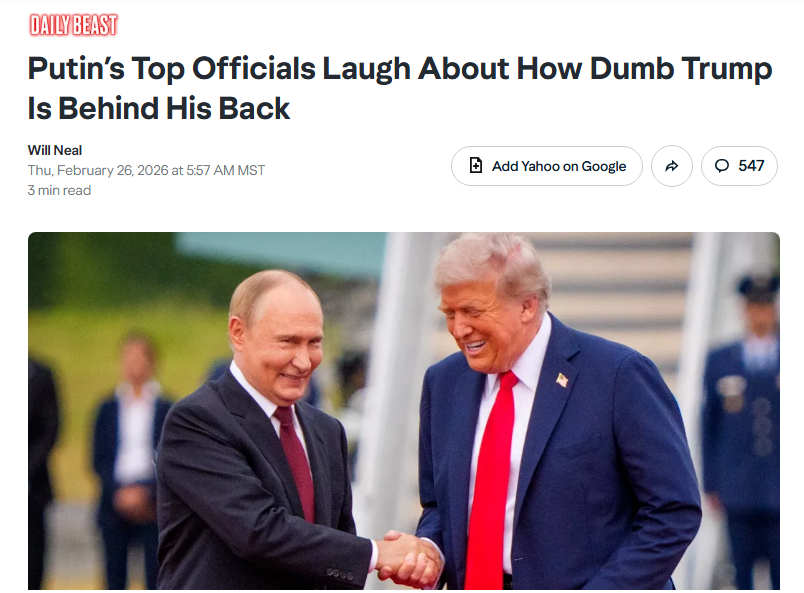Click the 3 min read label
804x593 pixels.
click(x=59, y=190)
